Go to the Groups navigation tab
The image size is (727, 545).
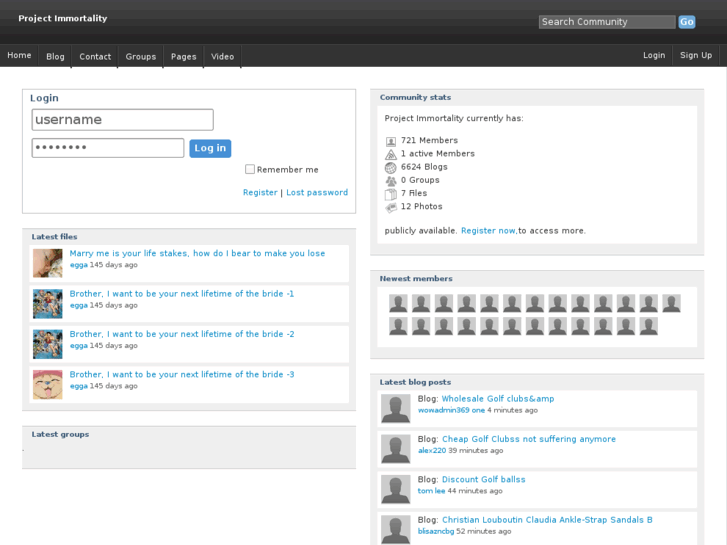[141, 56]
